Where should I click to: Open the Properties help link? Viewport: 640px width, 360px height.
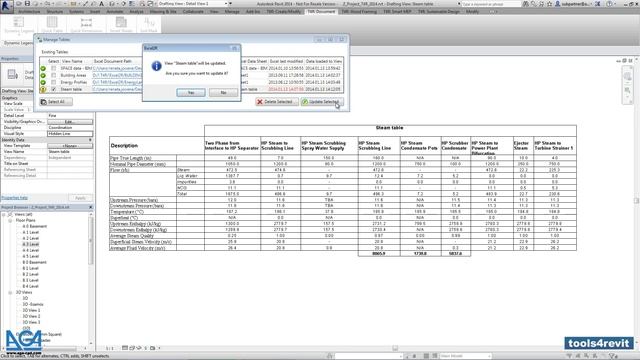pos(14,198)
